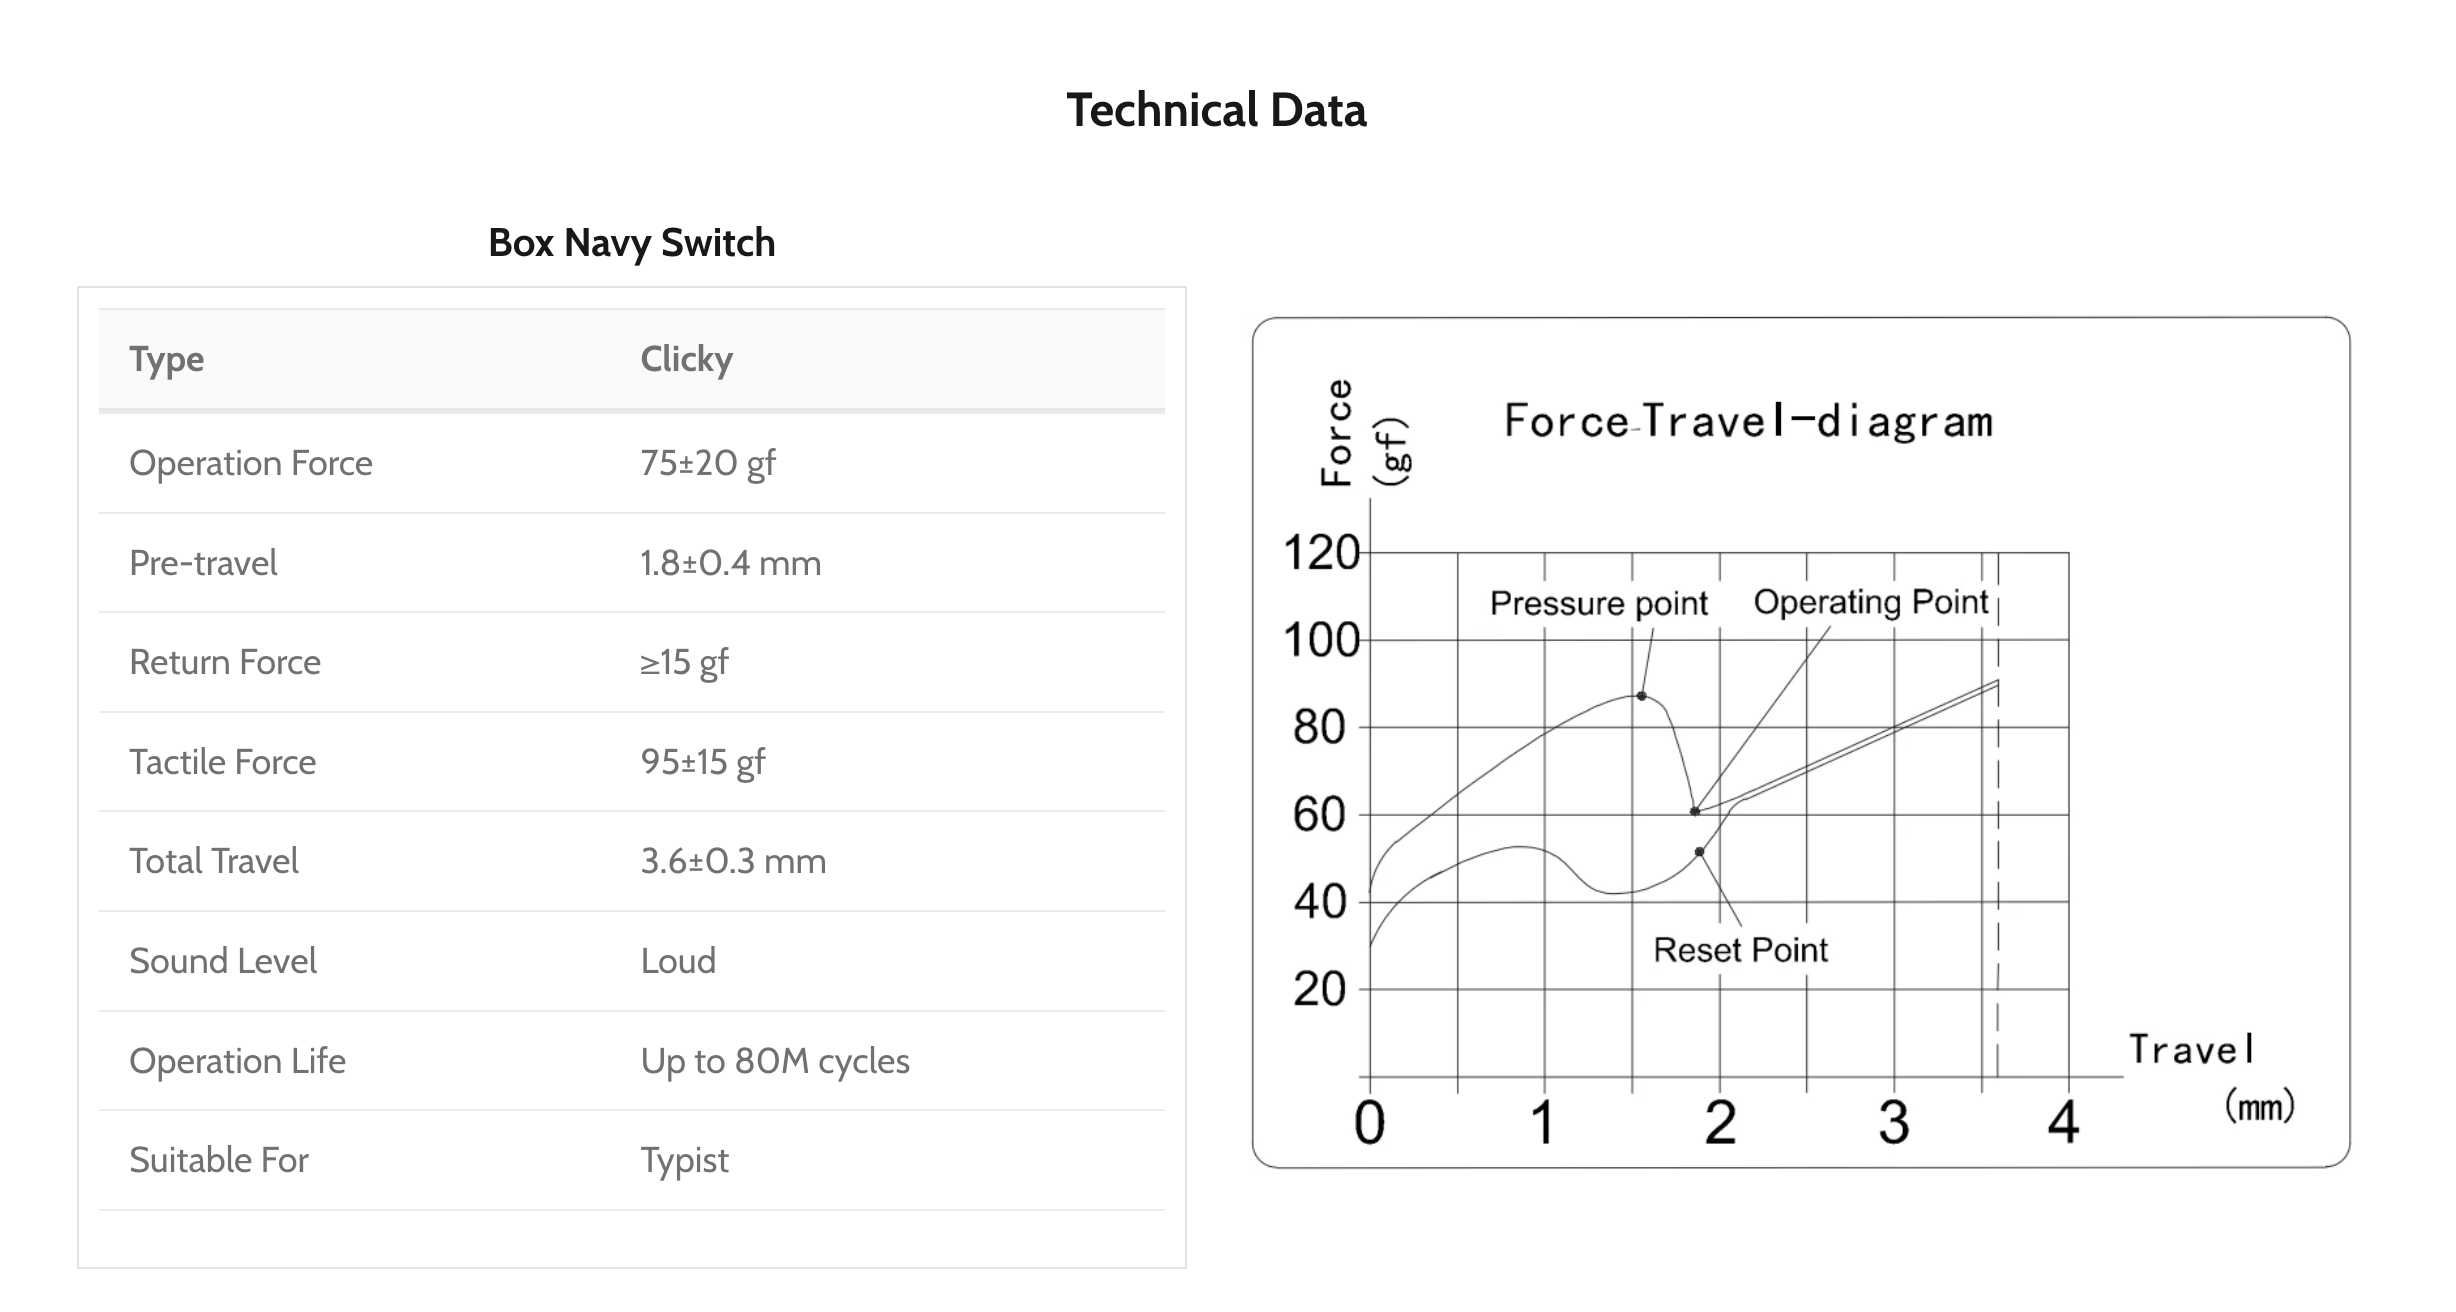Select the Total Travel row label
Viewport: 2456px width, 1312px height.
pos(214,861)
